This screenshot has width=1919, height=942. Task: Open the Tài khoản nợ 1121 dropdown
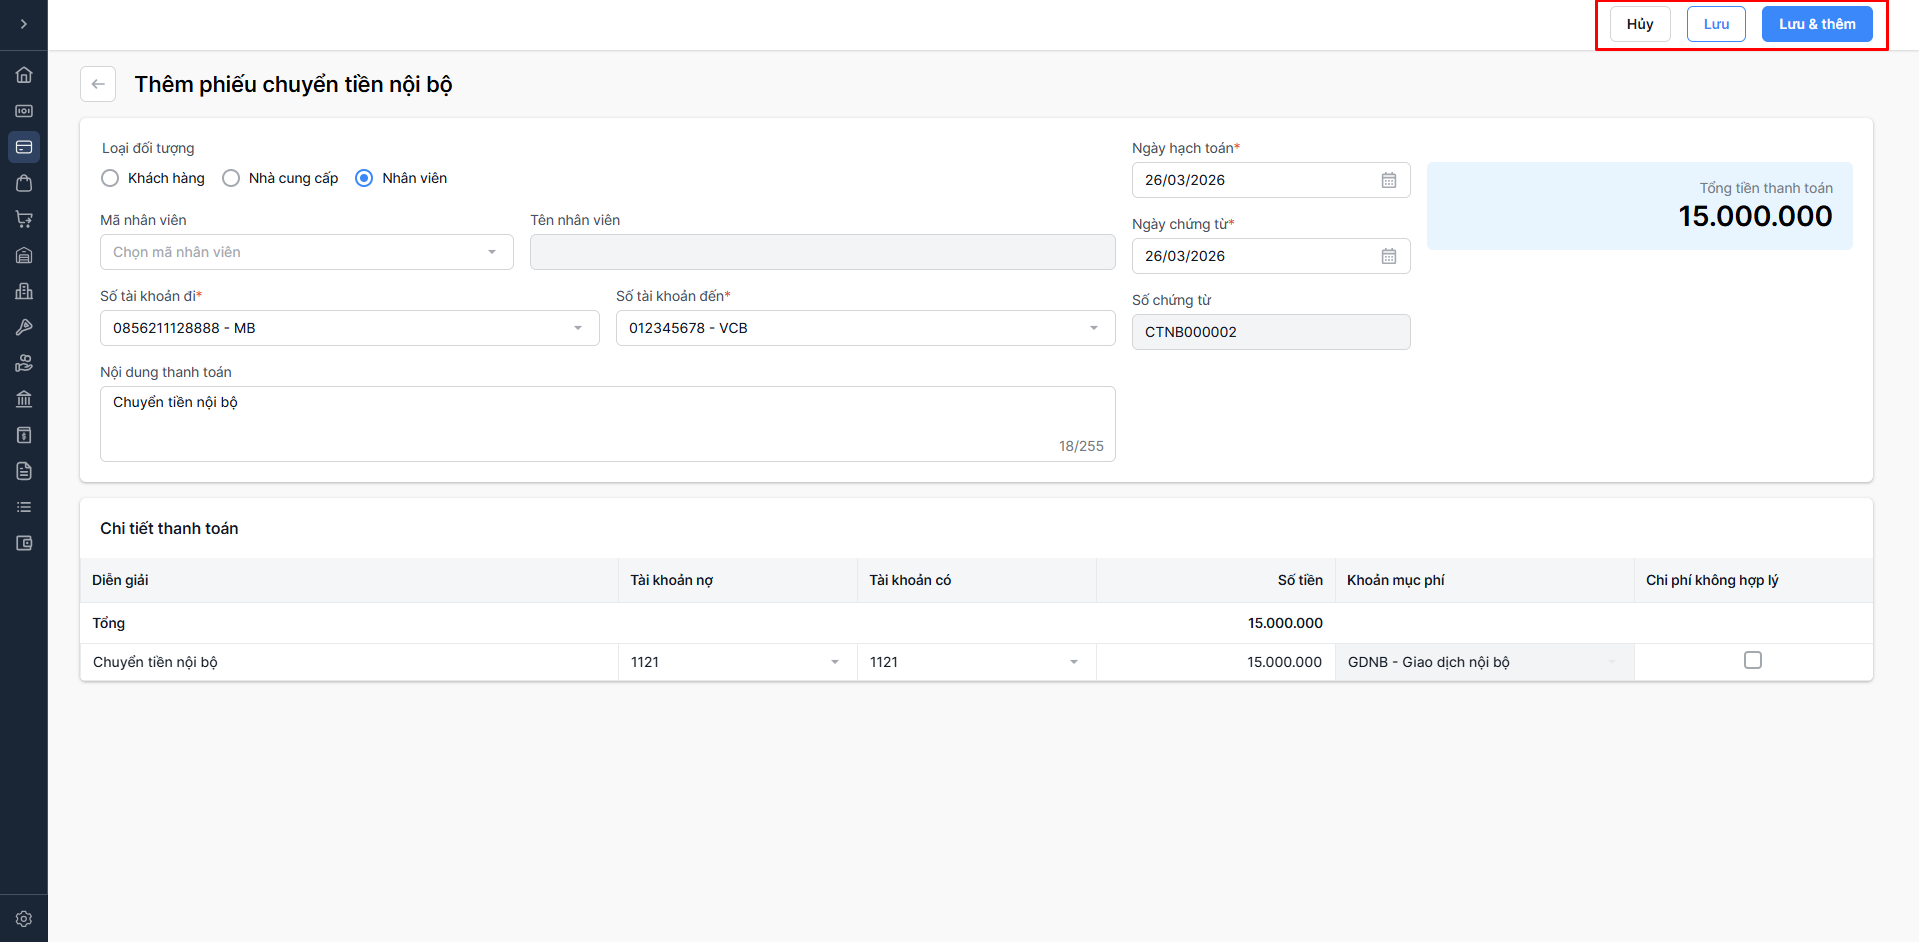pyautogui.click(x=736, y=662)
